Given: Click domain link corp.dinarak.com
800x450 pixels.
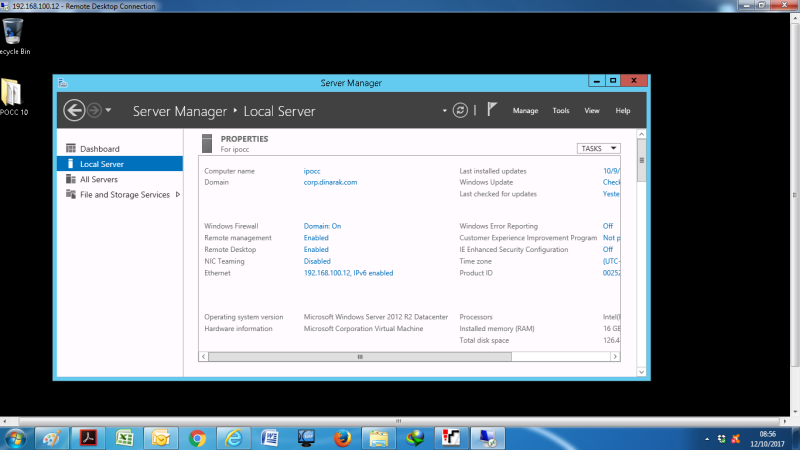Looking at the screenshot, I should pyautogui.click(x=330, y=182).
